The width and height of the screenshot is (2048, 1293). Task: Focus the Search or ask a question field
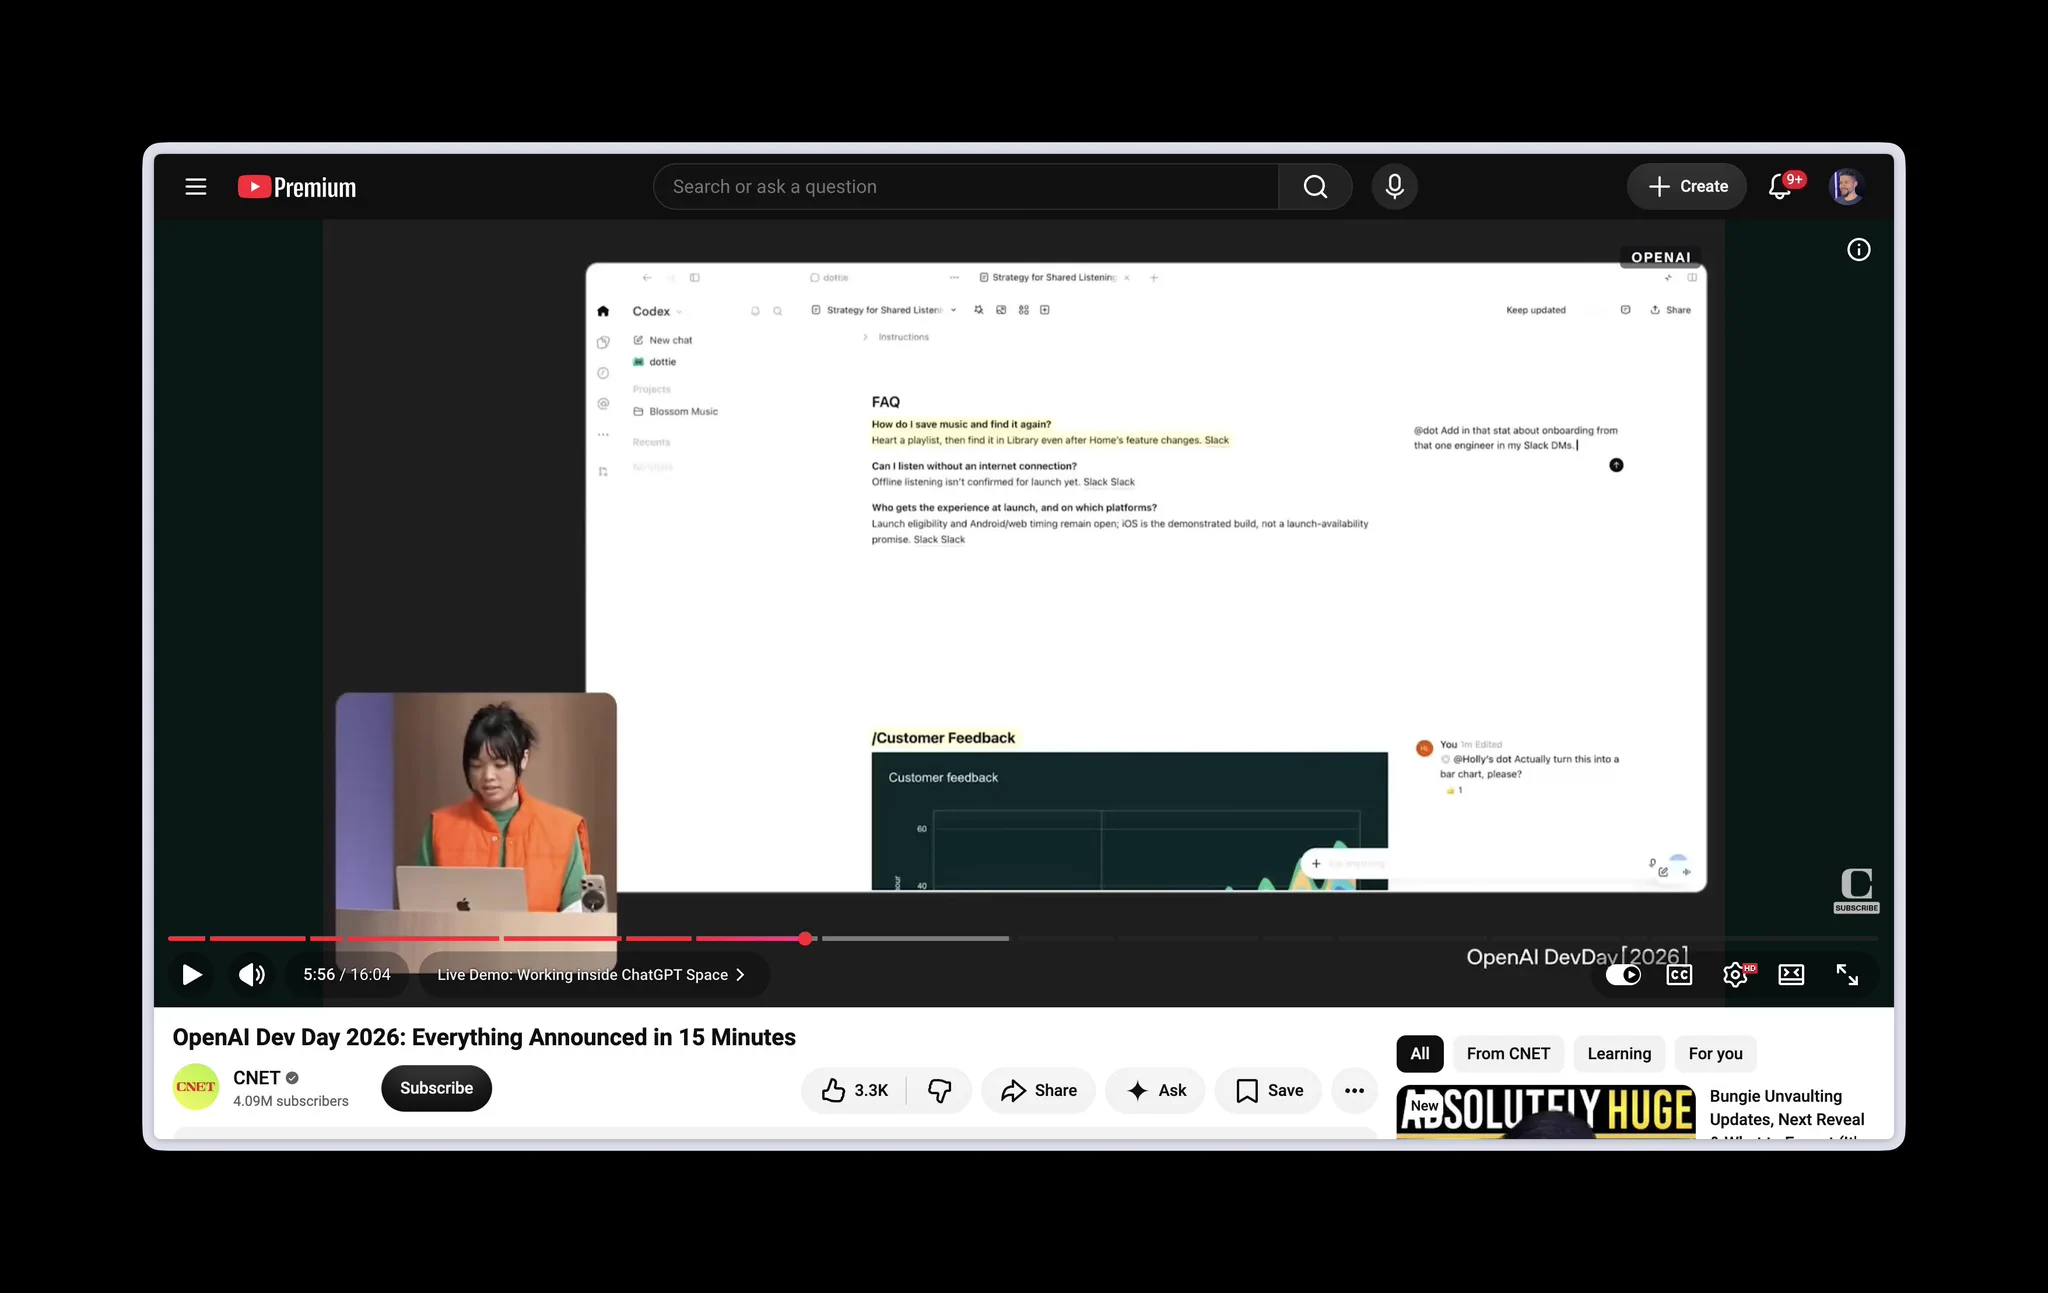(966, 187)
